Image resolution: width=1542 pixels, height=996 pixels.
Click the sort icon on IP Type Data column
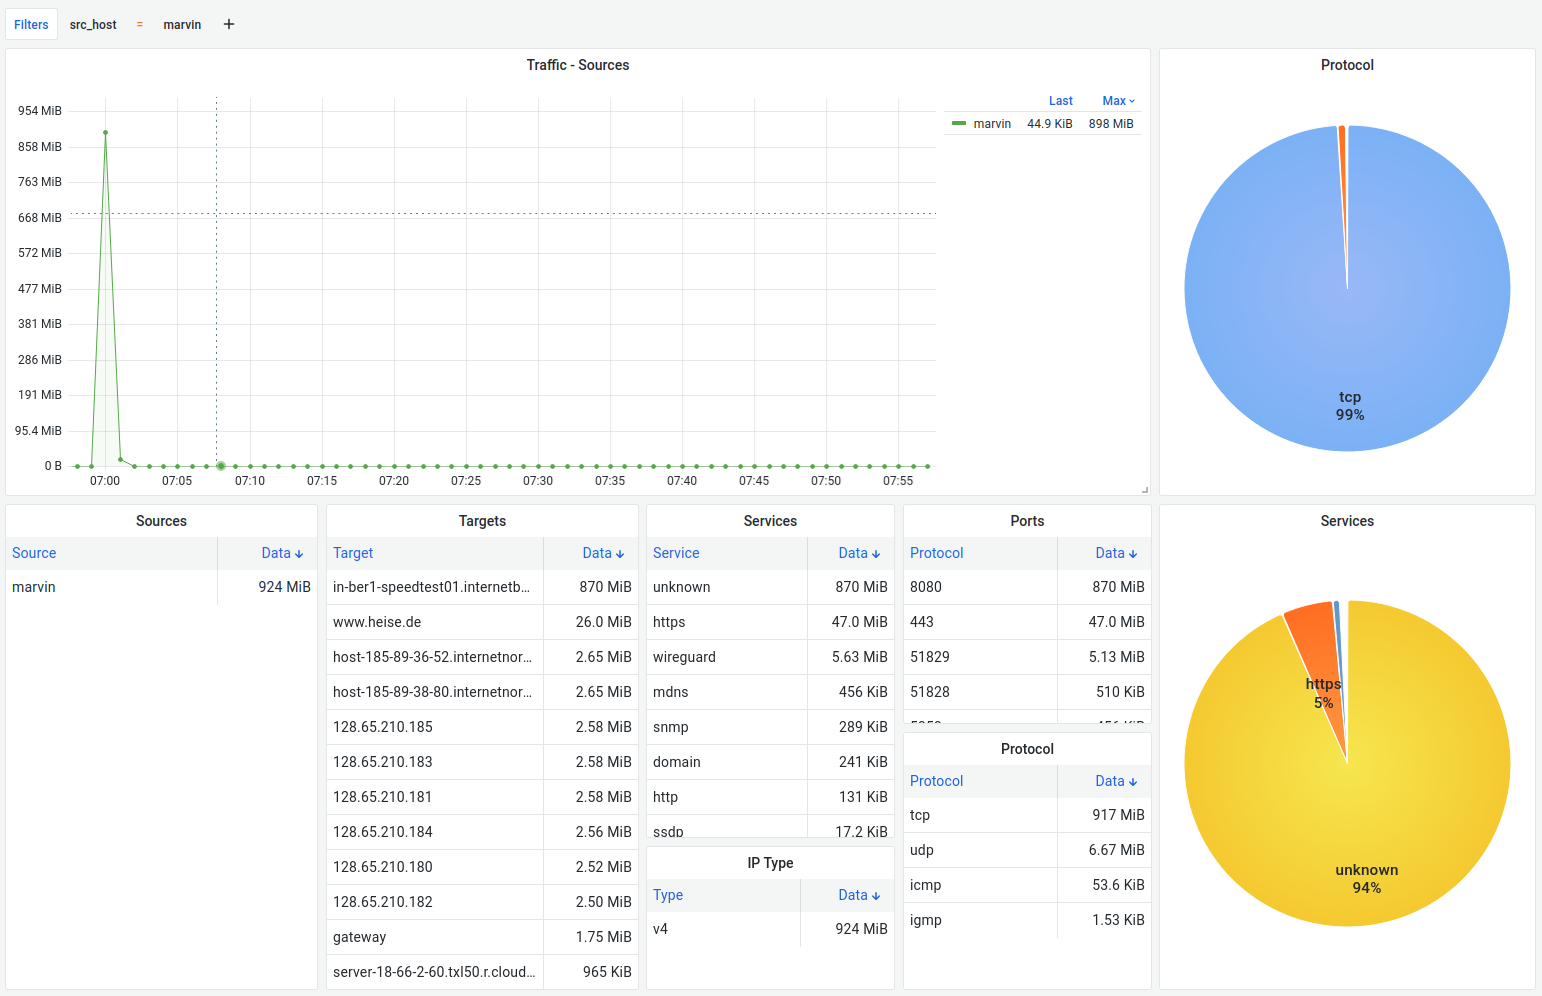[877, 895]
